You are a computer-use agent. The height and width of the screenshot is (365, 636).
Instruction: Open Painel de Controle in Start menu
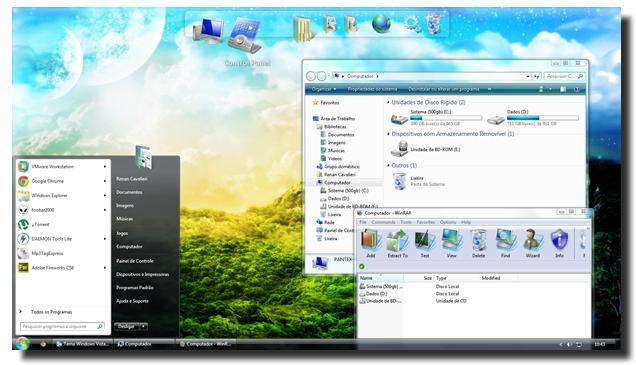point(135,261)
